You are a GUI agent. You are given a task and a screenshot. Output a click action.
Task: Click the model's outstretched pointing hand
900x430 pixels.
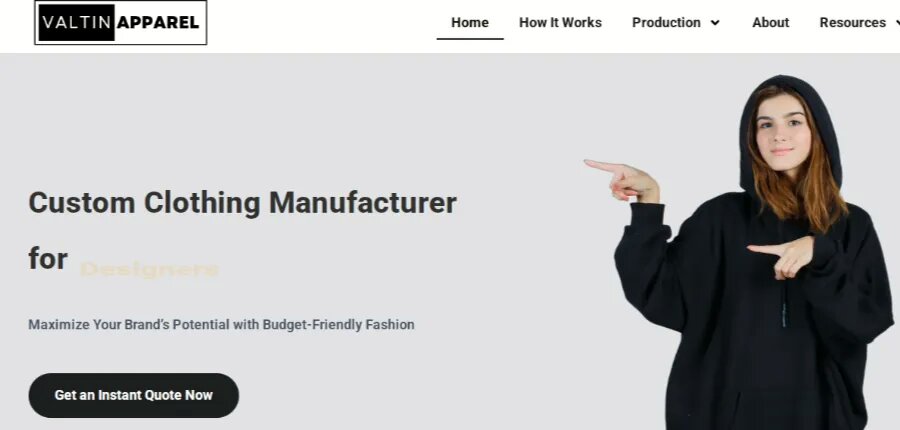click(x=622, y=179)
